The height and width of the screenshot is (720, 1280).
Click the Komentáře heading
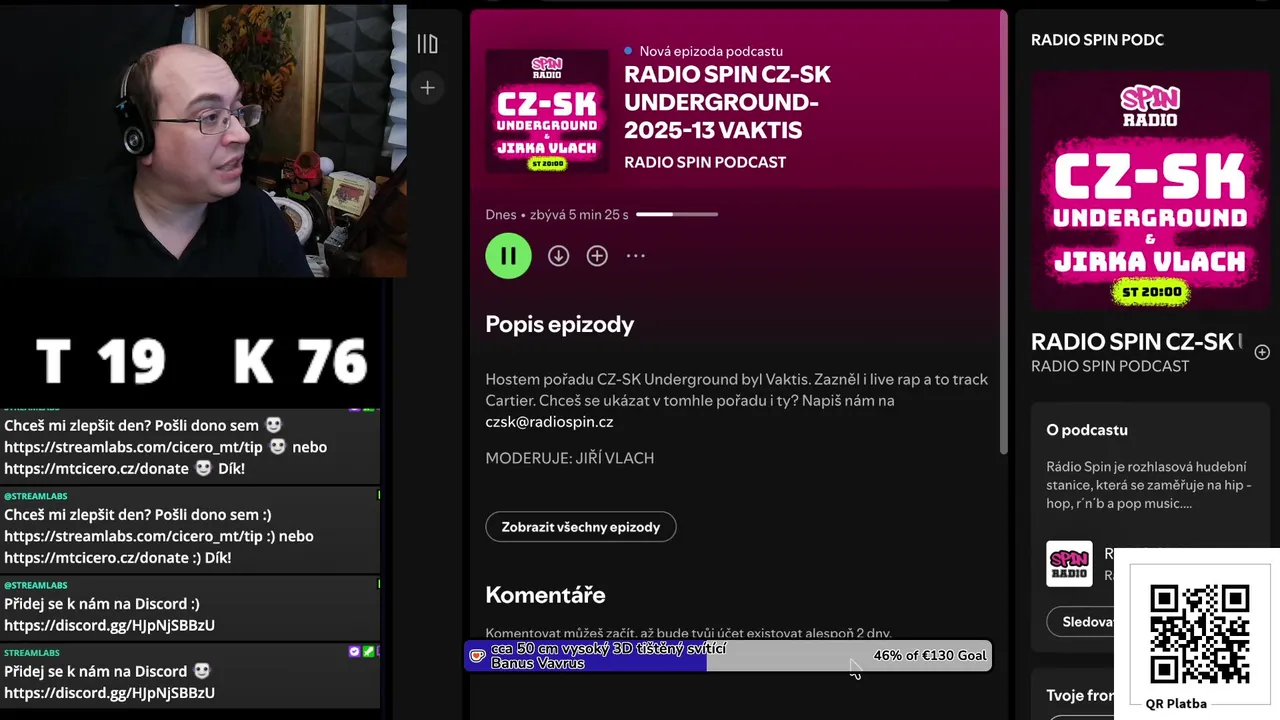click(x=545, y=595)
